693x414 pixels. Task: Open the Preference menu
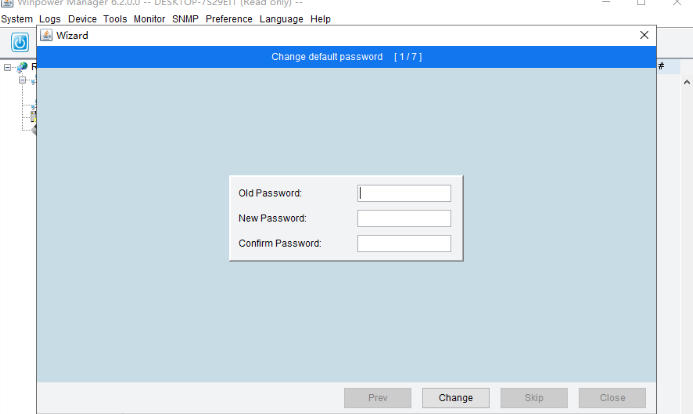click(x=229, y=19)
